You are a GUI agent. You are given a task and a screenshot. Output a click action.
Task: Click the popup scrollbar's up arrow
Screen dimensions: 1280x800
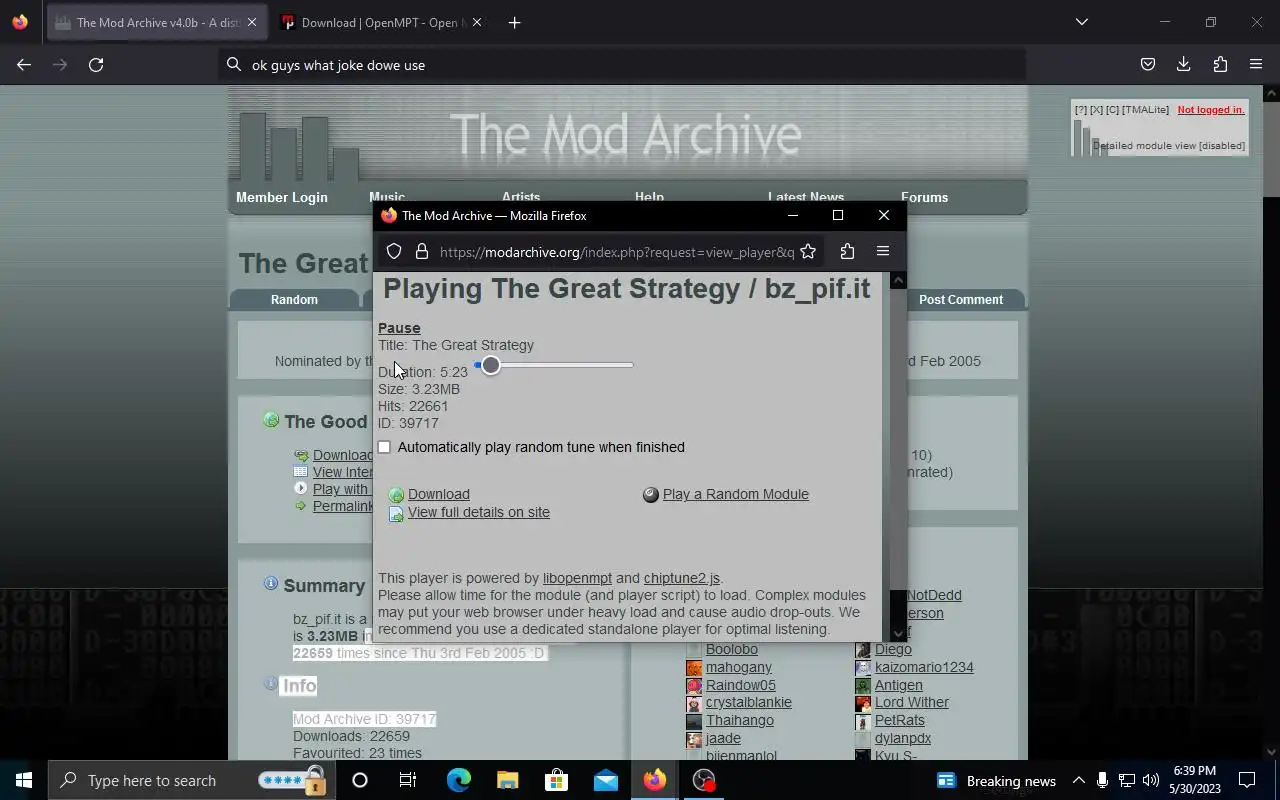tap(897, 281)
